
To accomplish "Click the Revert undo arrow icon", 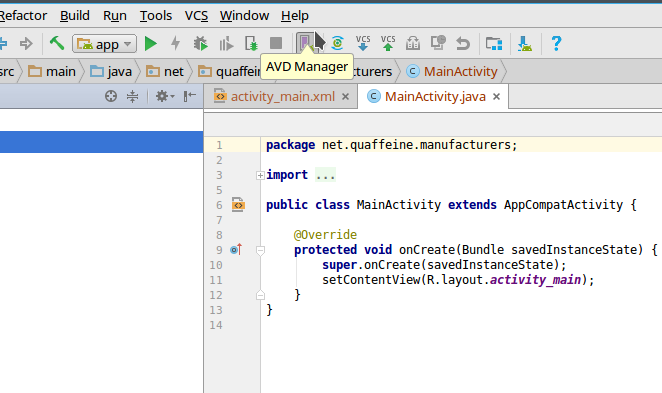I will [463, 43].
